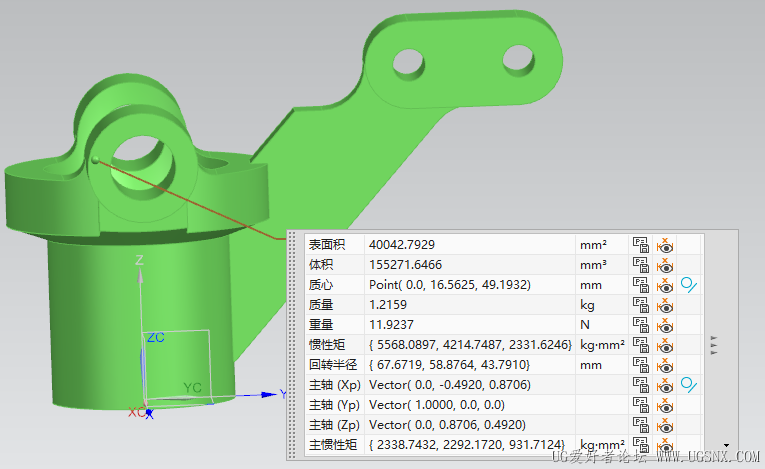Click the blue Y axis arrowhead

(268, 394)
